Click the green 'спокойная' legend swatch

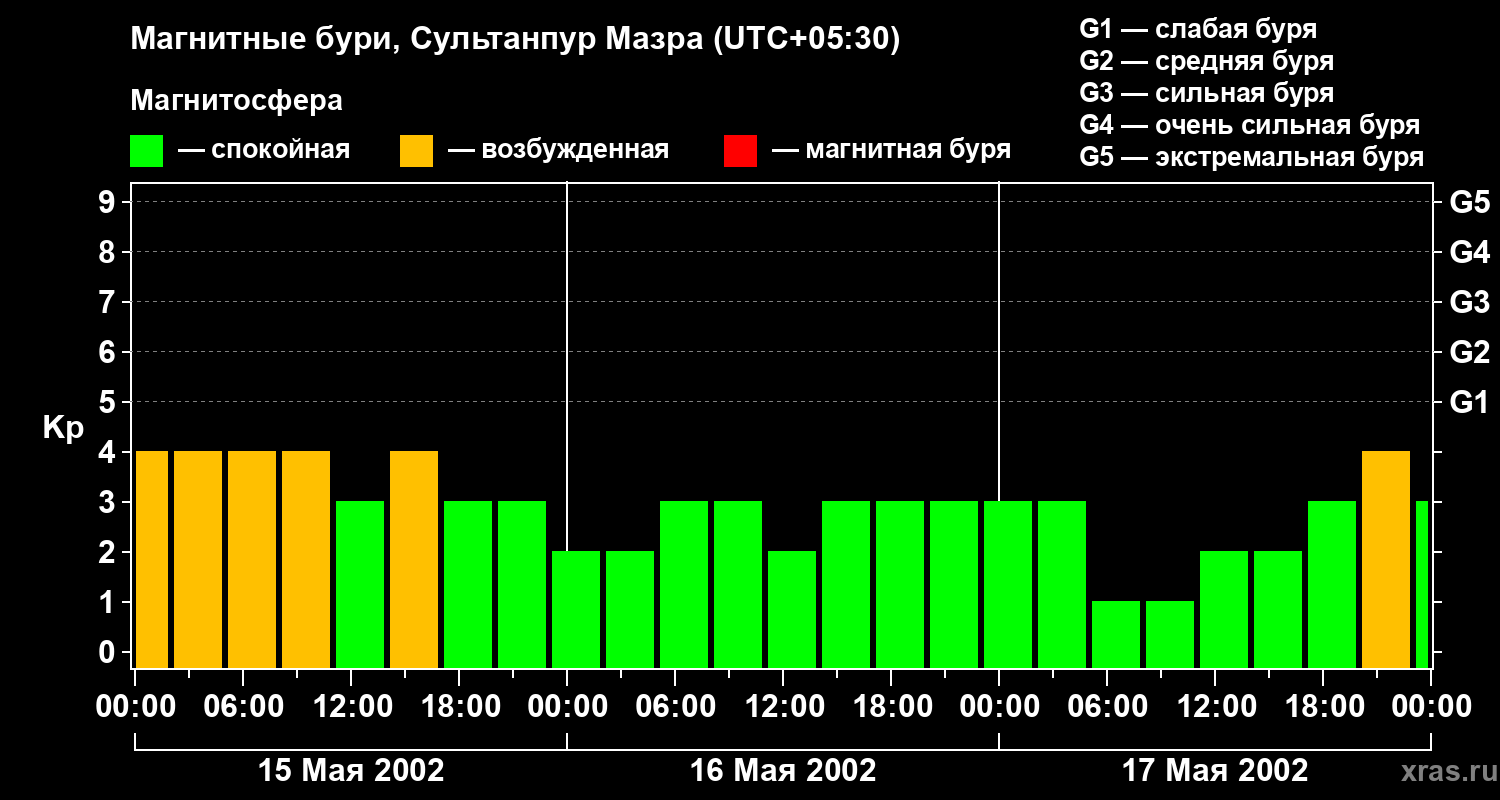point(146,151)
